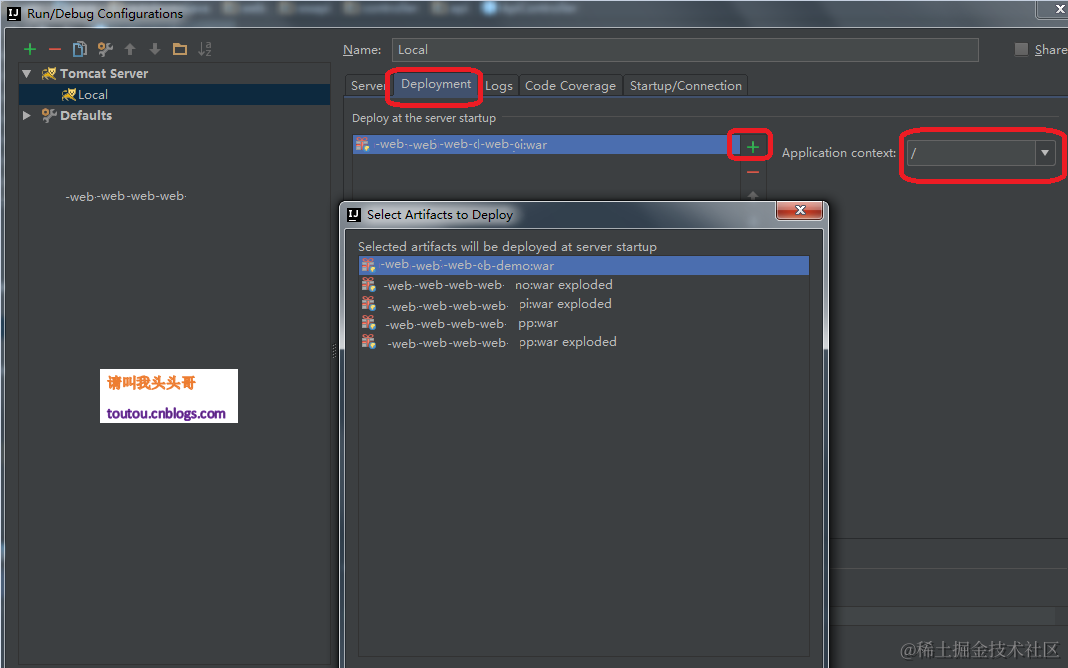Viewport: 1068px width, 668px height.
Task: Select the Startup/Connection tab
Action: (685, 86)
